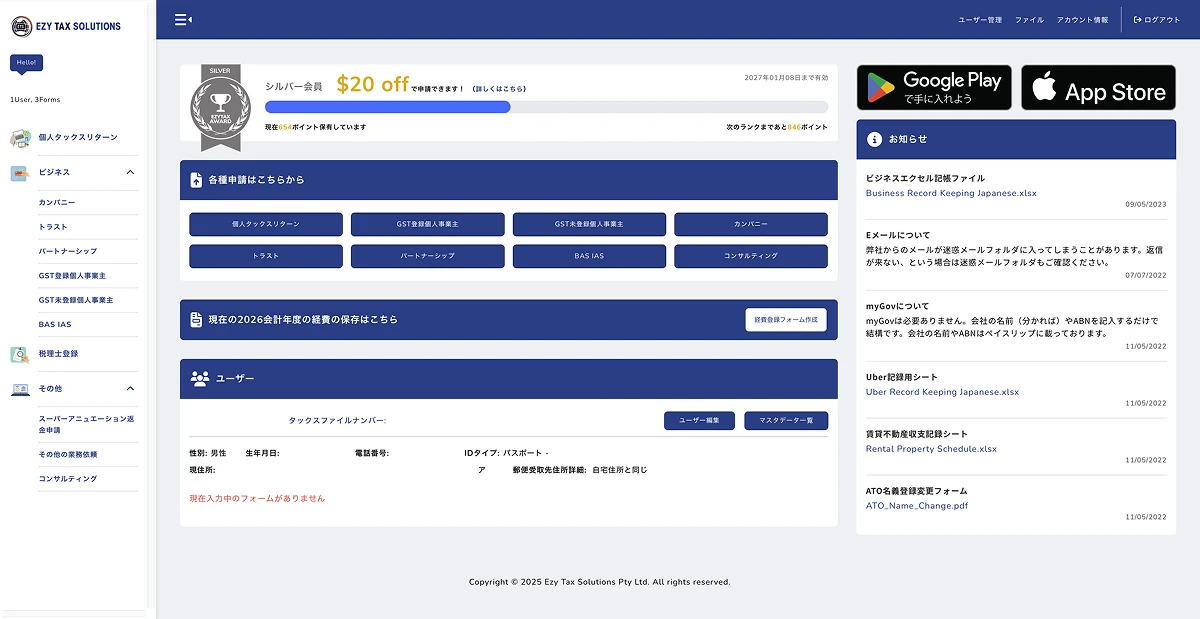
Task: Open the ATO_Name_Change.pdf link
Action: coord(916,506)
